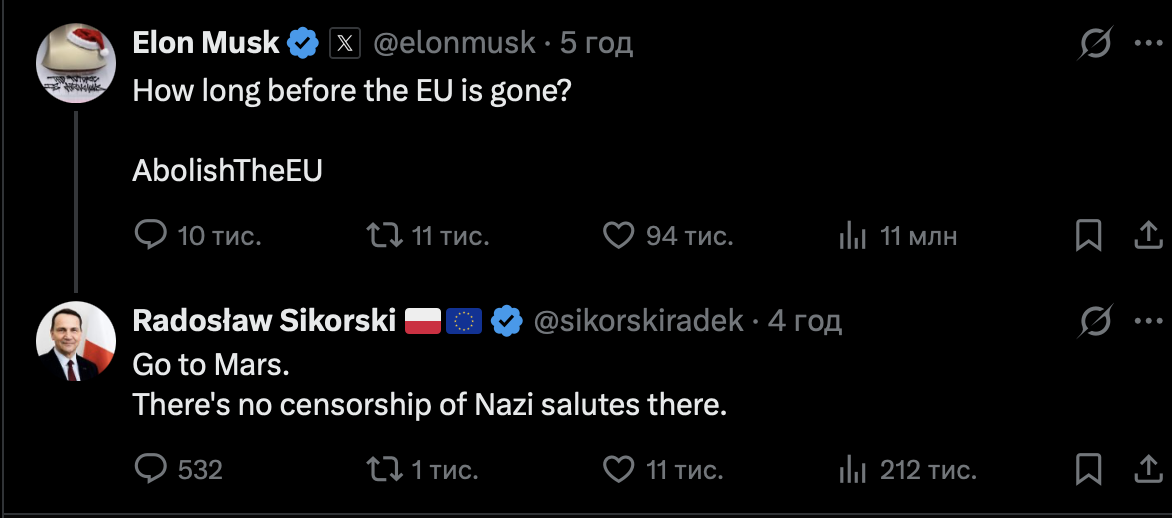Screen dimensions: 1172x518
Task: Open more options for Sikorski's reply
Action: point(1146,321)
